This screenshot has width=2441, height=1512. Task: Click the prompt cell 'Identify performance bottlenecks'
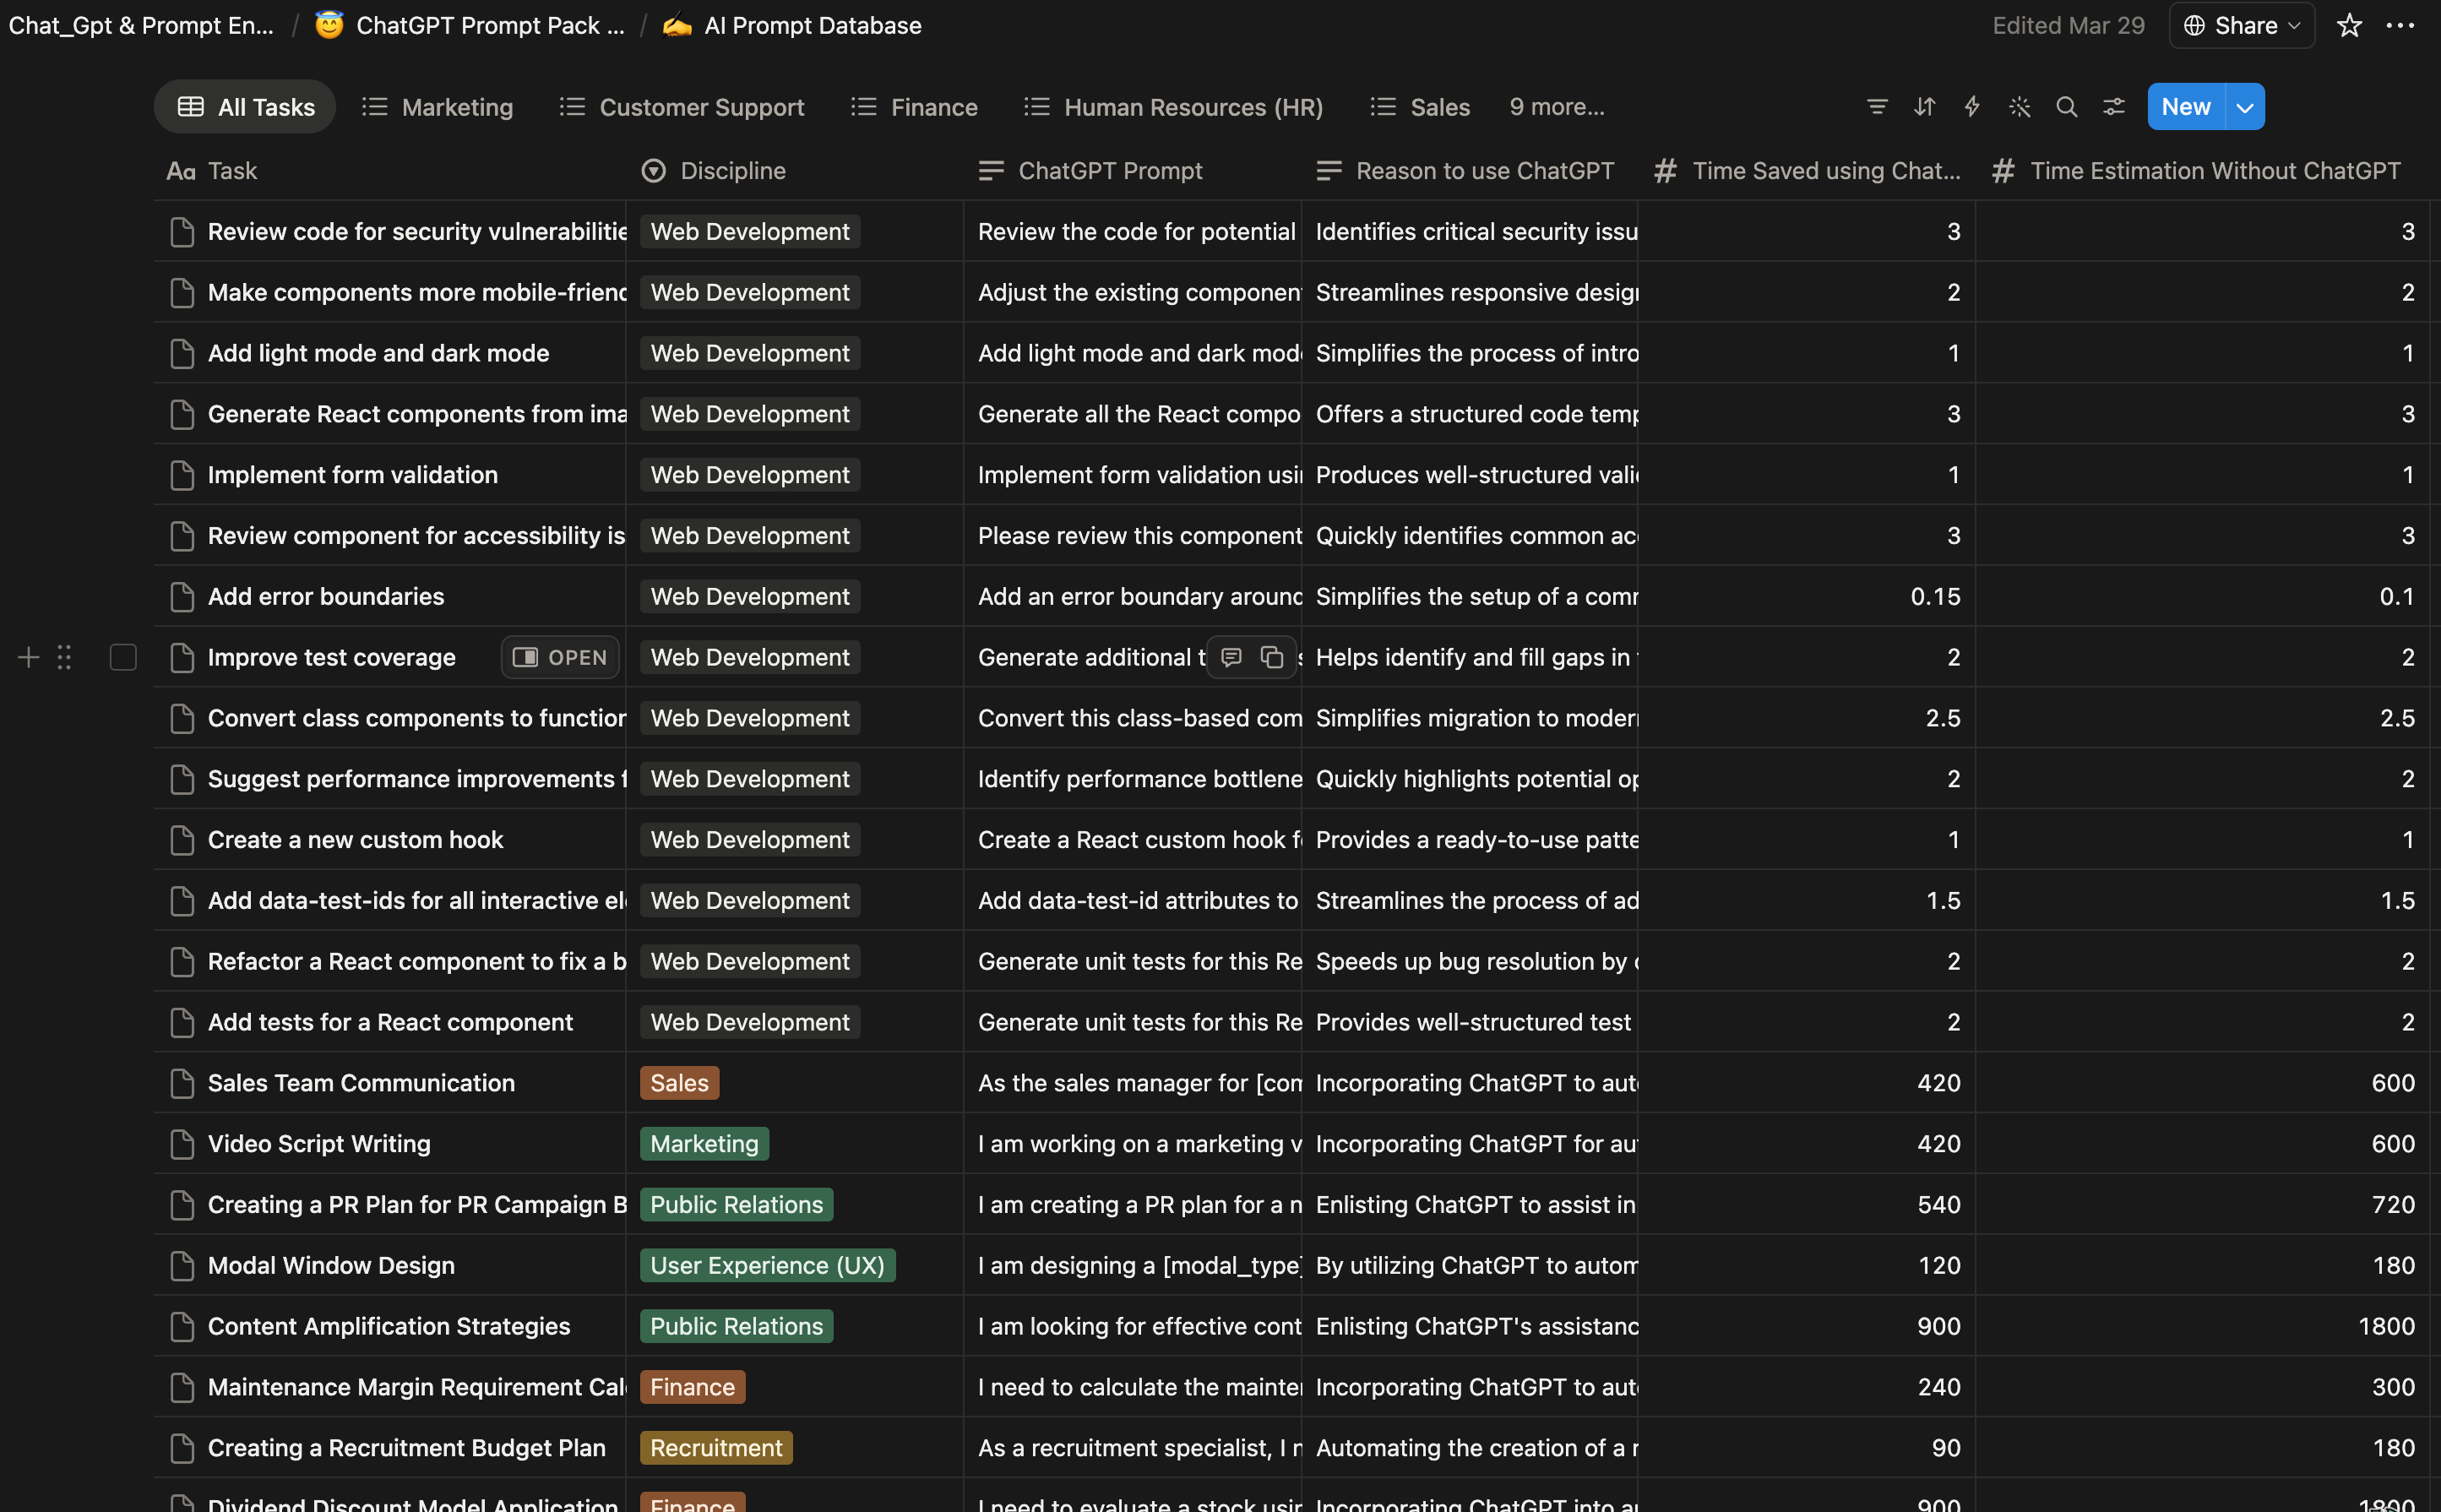coord(1133,779)
